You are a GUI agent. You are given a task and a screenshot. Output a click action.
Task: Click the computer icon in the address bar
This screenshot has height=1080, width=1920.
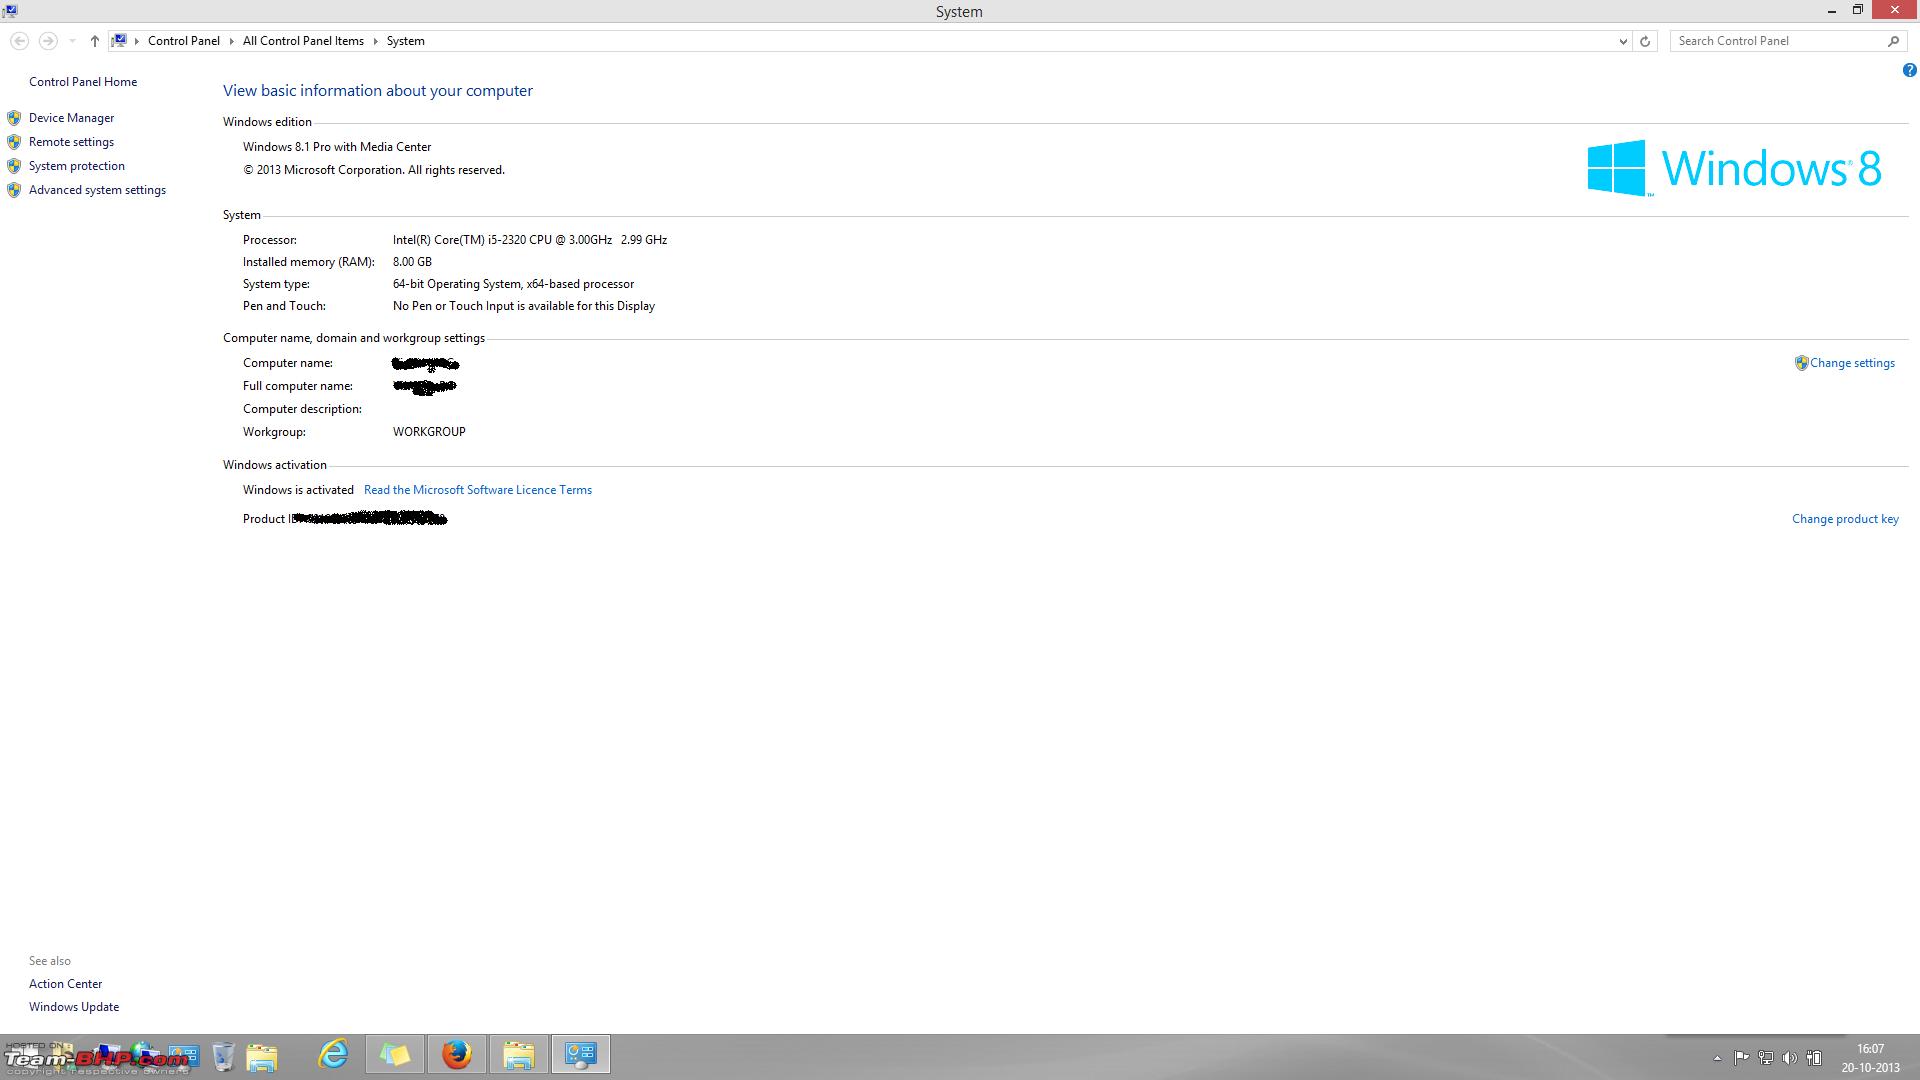click(x=119, y=41)
